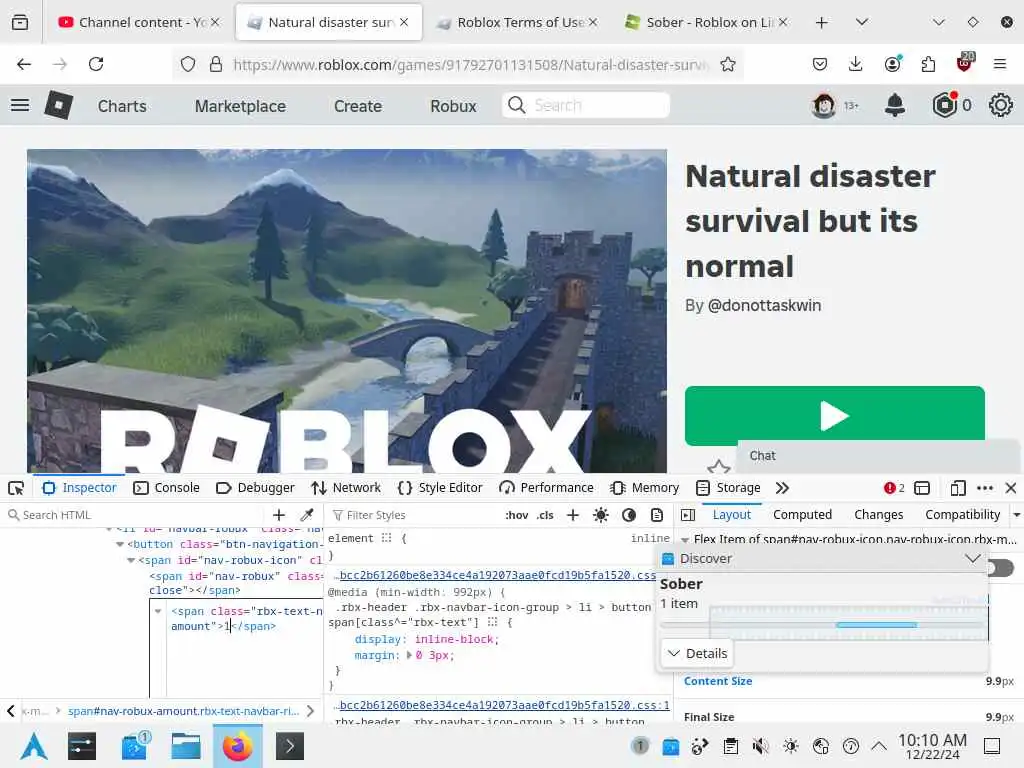Open the Extensions puzzle icon
Viewport: 1024px width, 768px height.
coord(928,64)
